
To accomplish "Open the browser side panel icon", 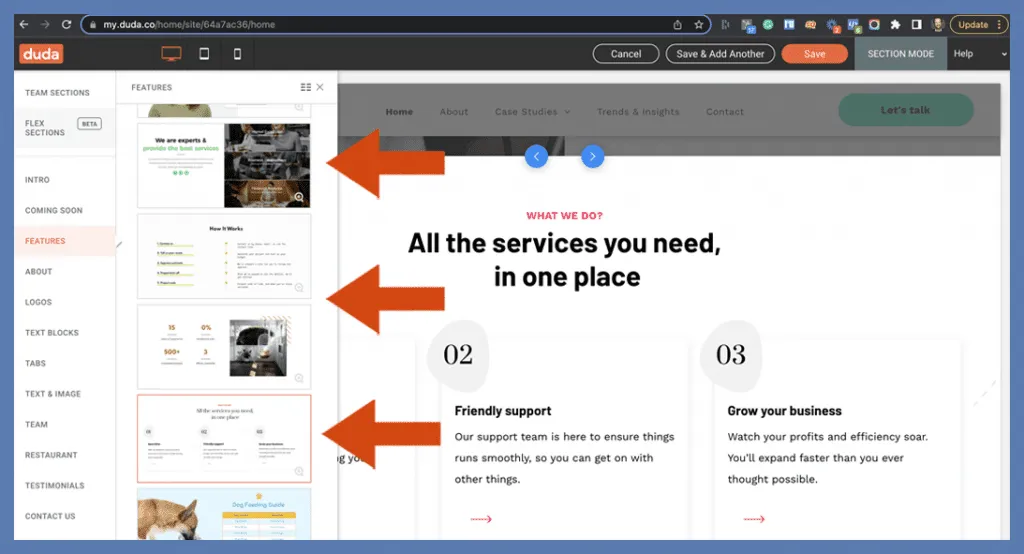I will (x=916, y=25).
